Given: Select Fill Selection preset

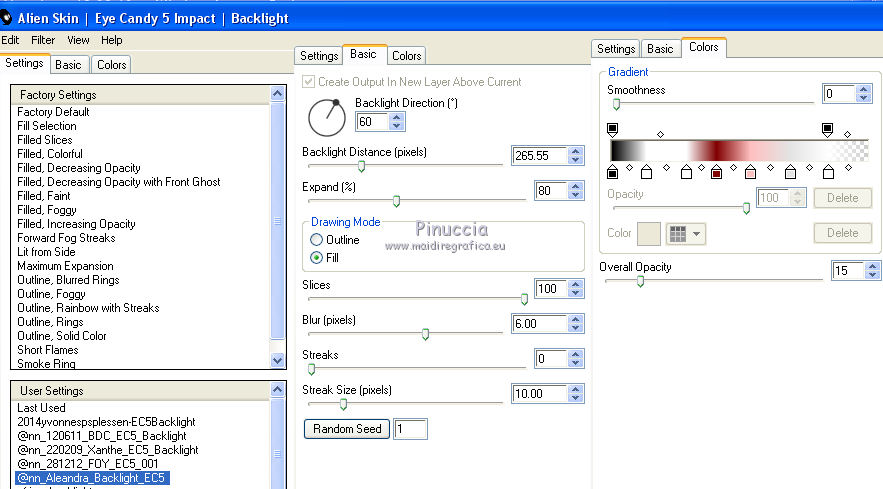Looking at the screenshot, I should point(47,126).
